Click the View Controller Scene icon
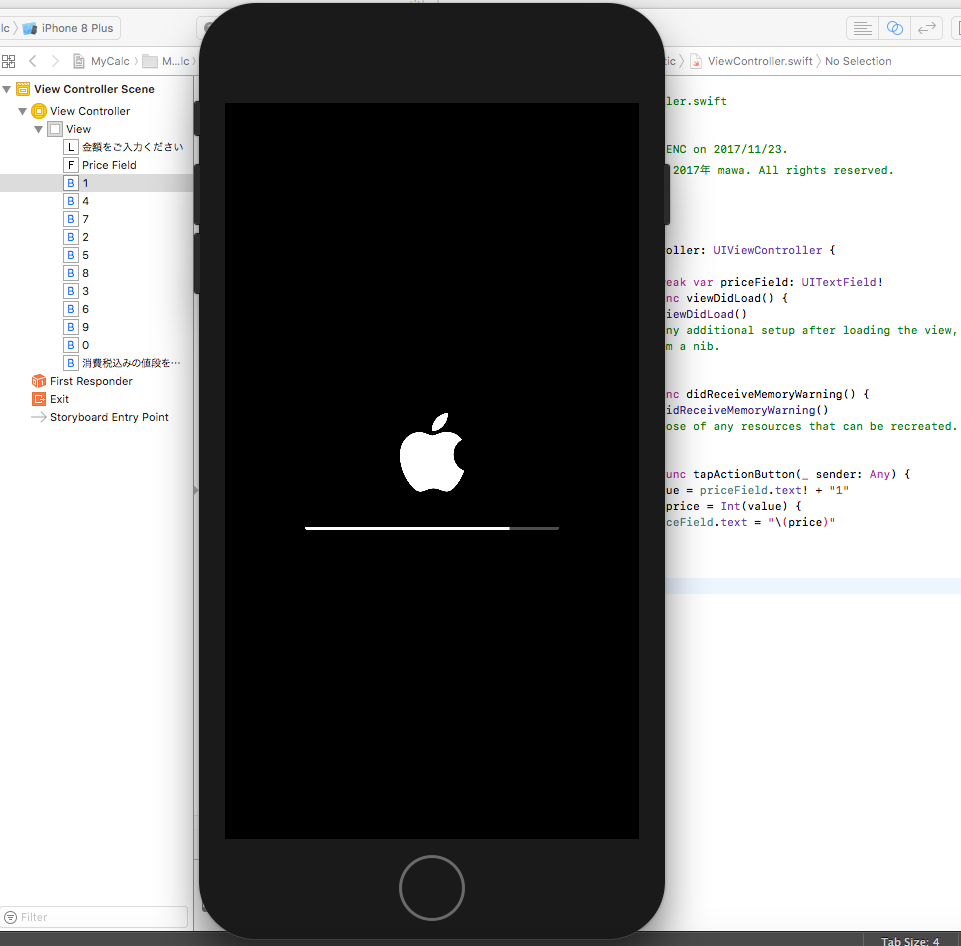 pos(23,89)
